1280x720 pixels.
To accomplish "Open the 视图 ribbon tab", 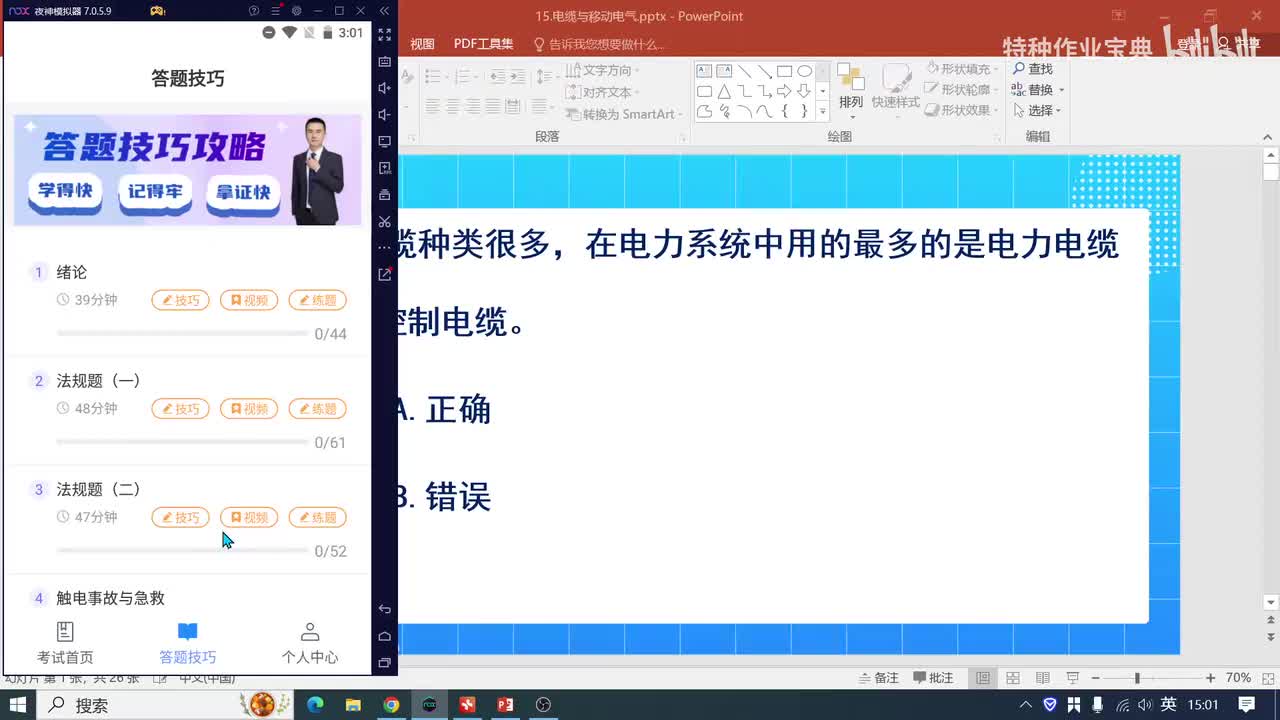I will click(422, 44).
